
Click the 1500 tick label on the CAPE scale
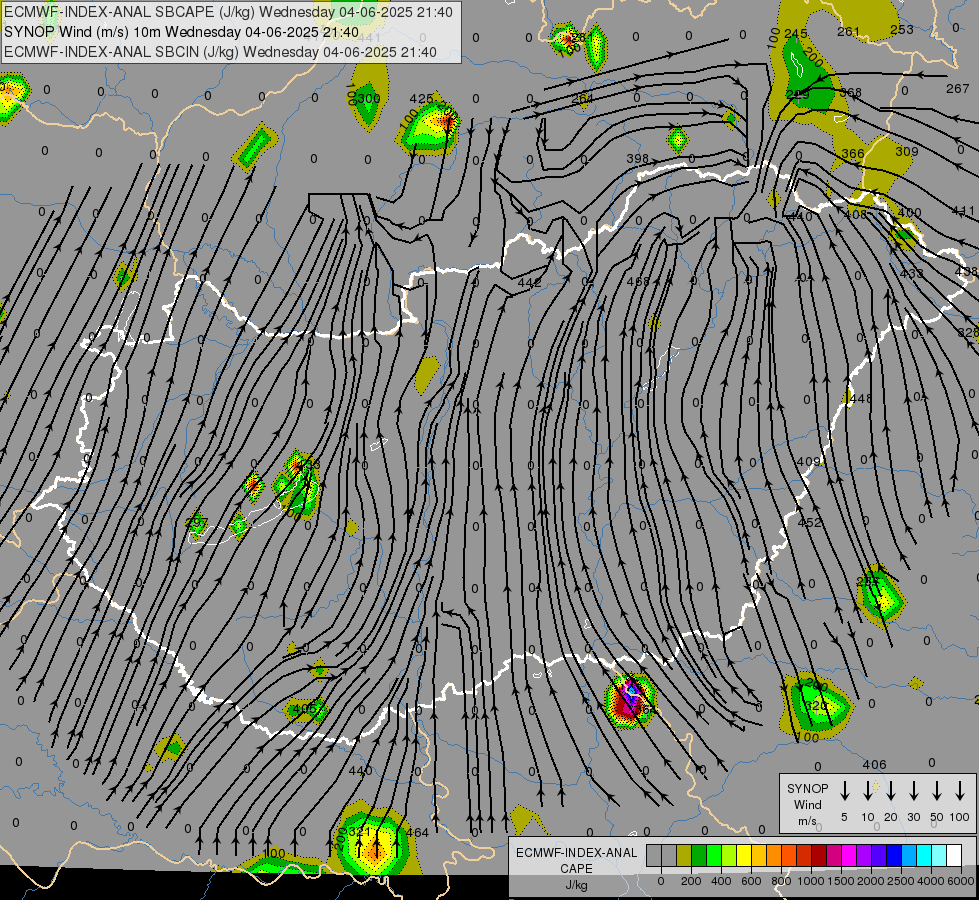click(x=841, y=881)
